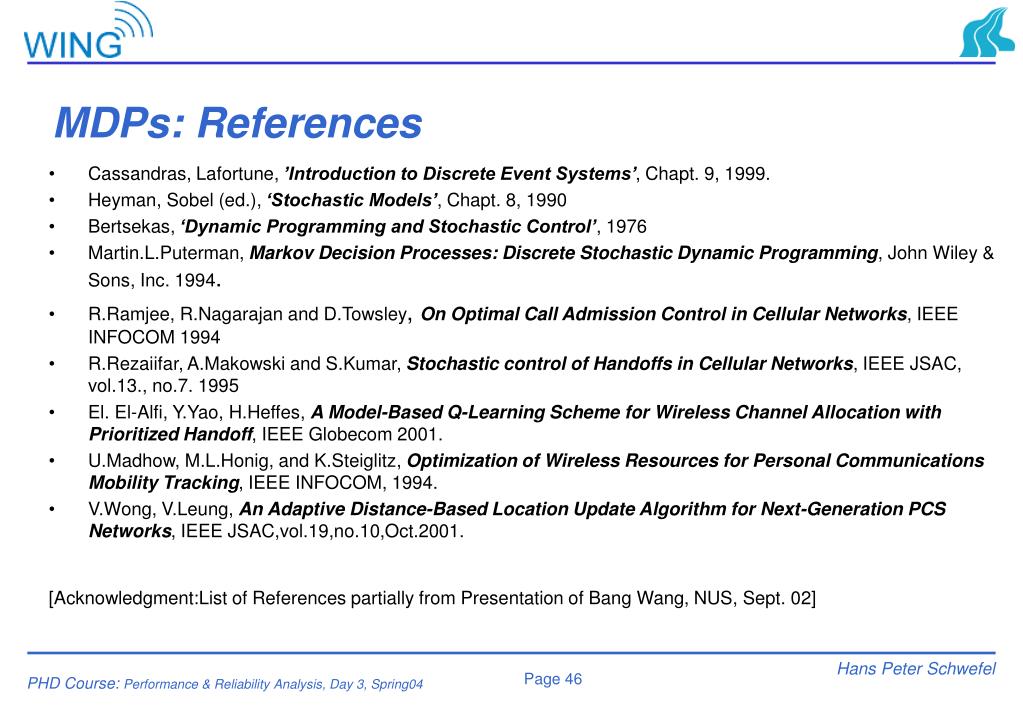The height and width of the screenshot is (708, 1023).
Task: Click 'Sons, Inc. 1994' publisher text
Action: (x=152, y=280)
